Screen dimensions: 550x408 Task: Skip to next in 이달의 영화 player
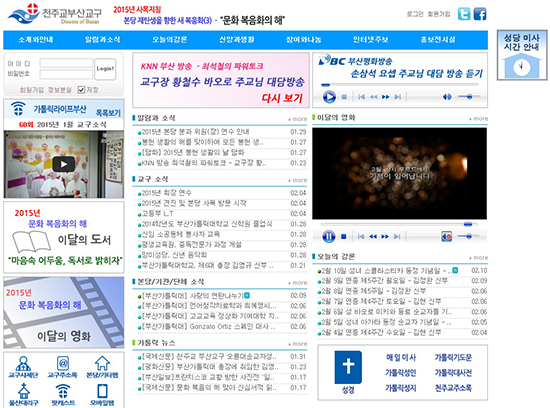coord(397,237)
